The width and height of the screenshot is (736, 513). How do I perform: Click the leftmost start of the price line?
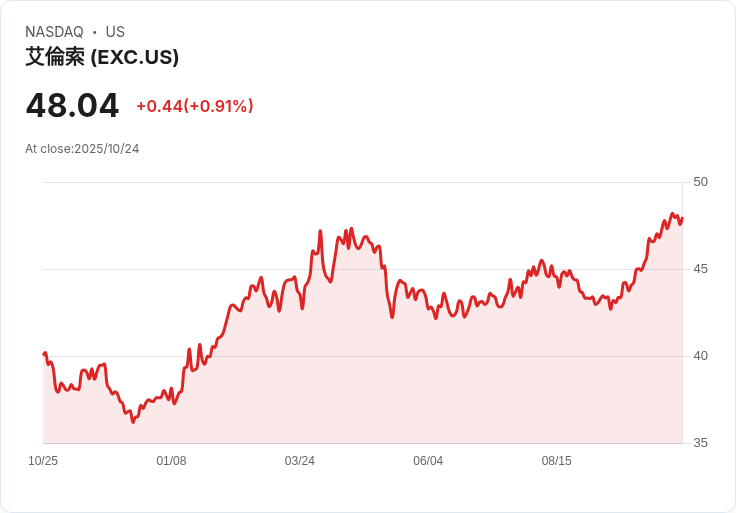[44, 353]
